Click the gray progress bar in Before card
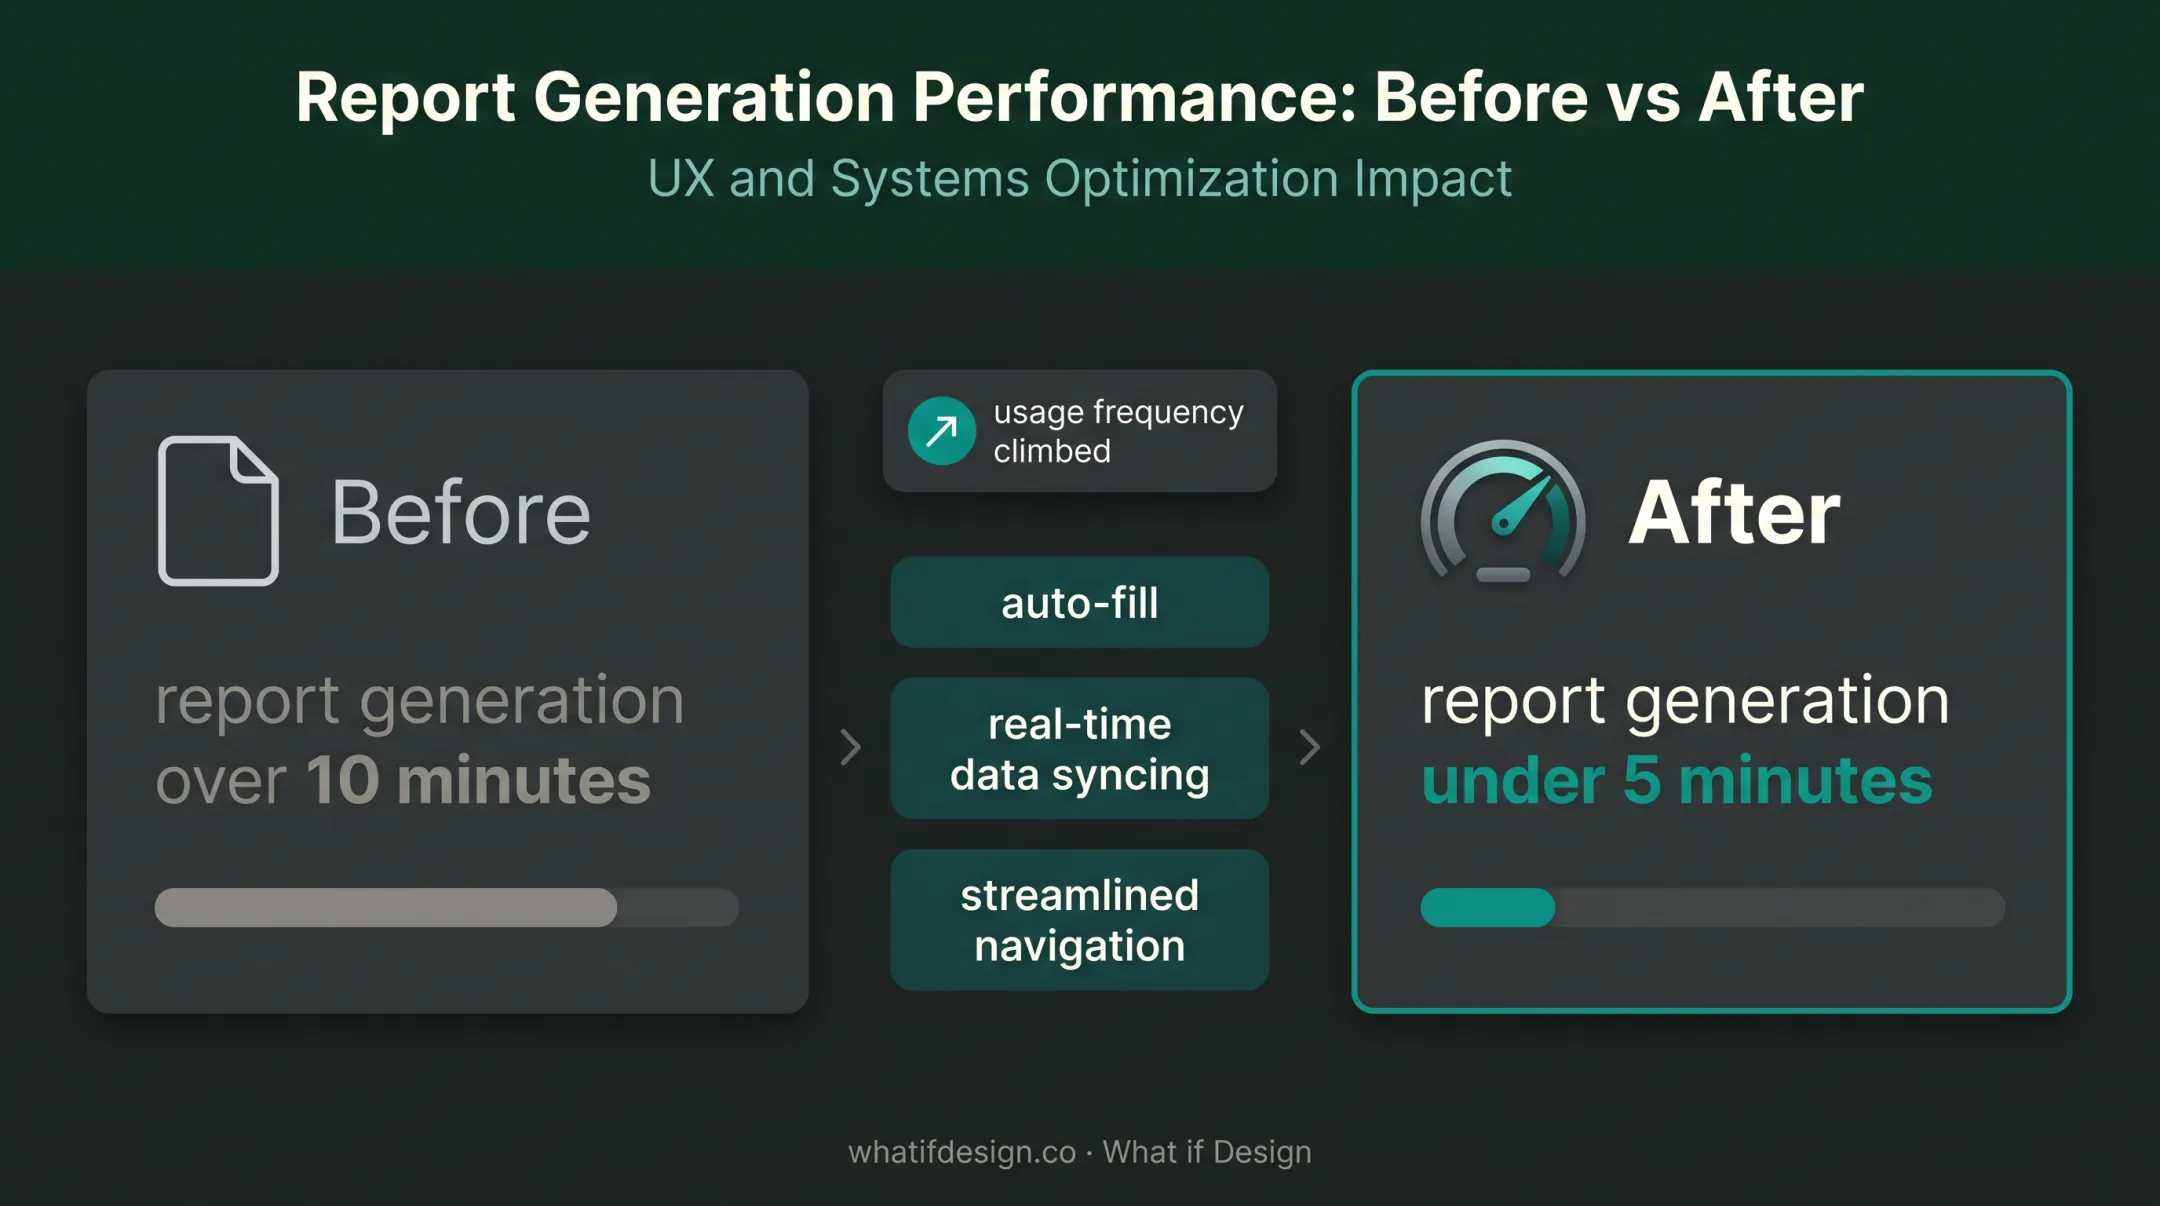Viewport: 2160px width, 1206px height. tap(447, 907)
